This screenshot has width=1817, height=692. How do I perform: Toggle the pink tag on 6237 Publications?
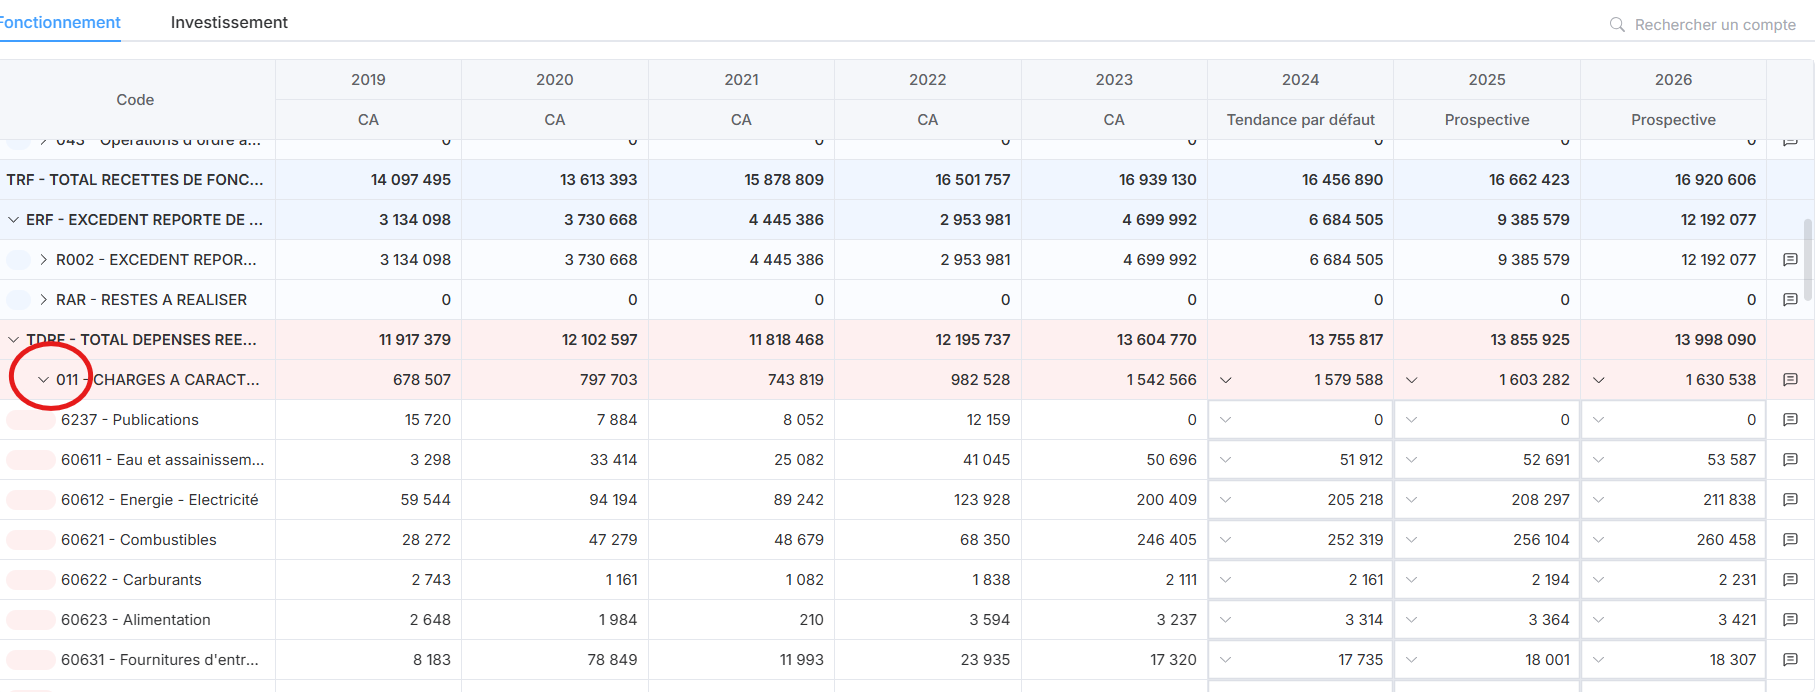pyautogui.click(x=30, y=420)
